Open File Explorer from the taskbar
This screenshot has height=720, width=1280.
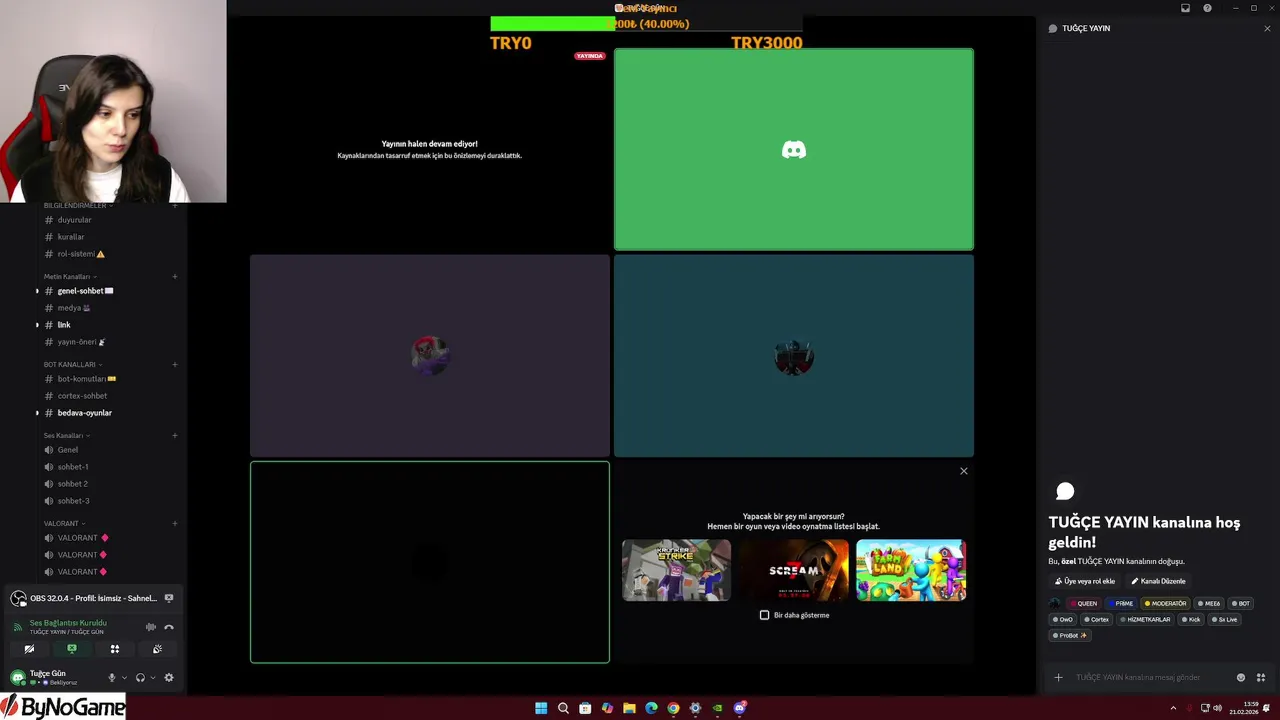point(629,708)
